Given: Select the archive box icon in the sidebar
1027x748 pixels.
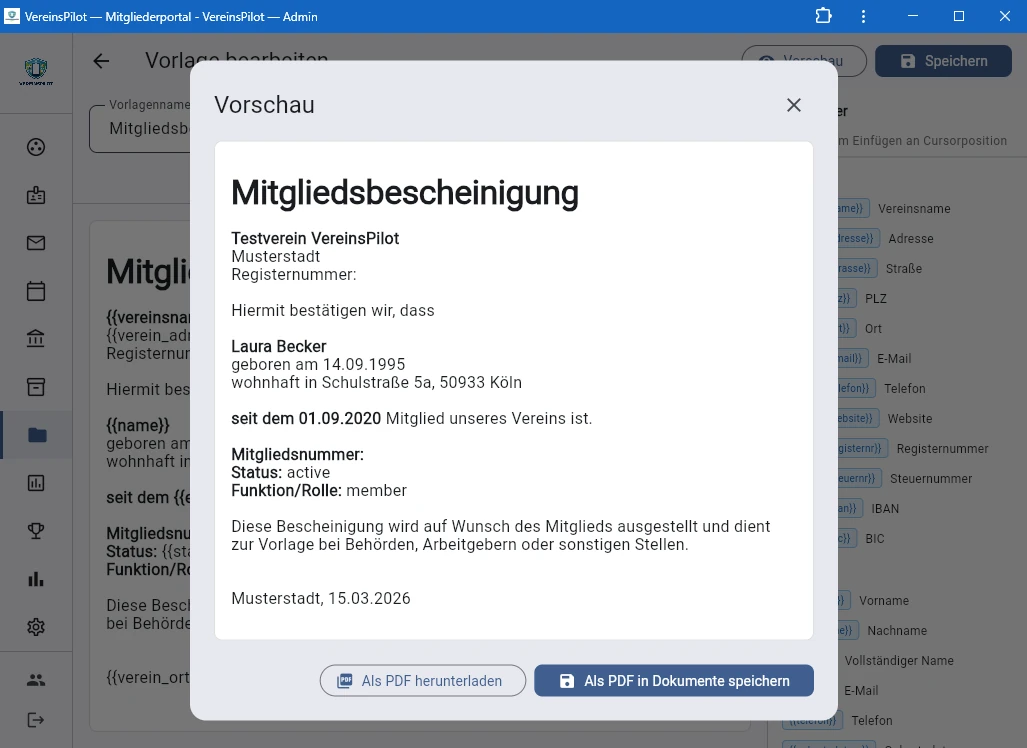Looking at the screenshot, I should [36, 387].
